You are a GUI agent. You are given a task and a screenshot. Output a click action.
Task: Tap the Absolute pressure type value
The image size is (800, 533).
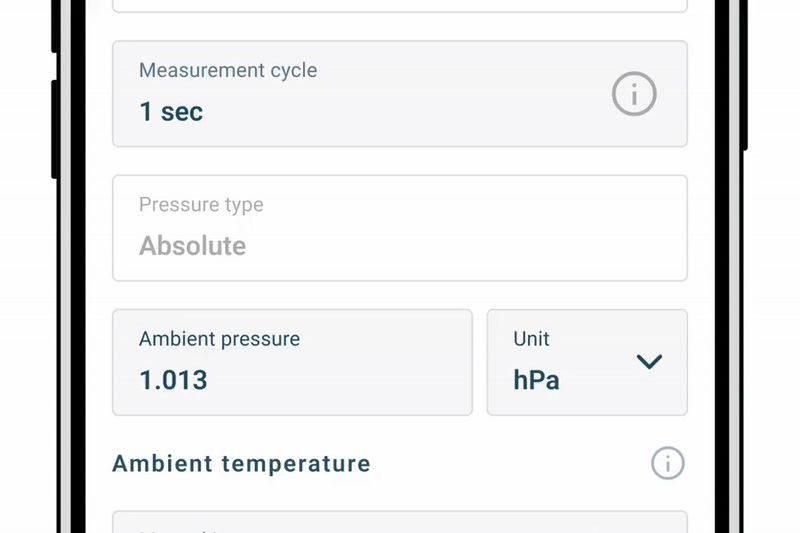pos(193,245)
